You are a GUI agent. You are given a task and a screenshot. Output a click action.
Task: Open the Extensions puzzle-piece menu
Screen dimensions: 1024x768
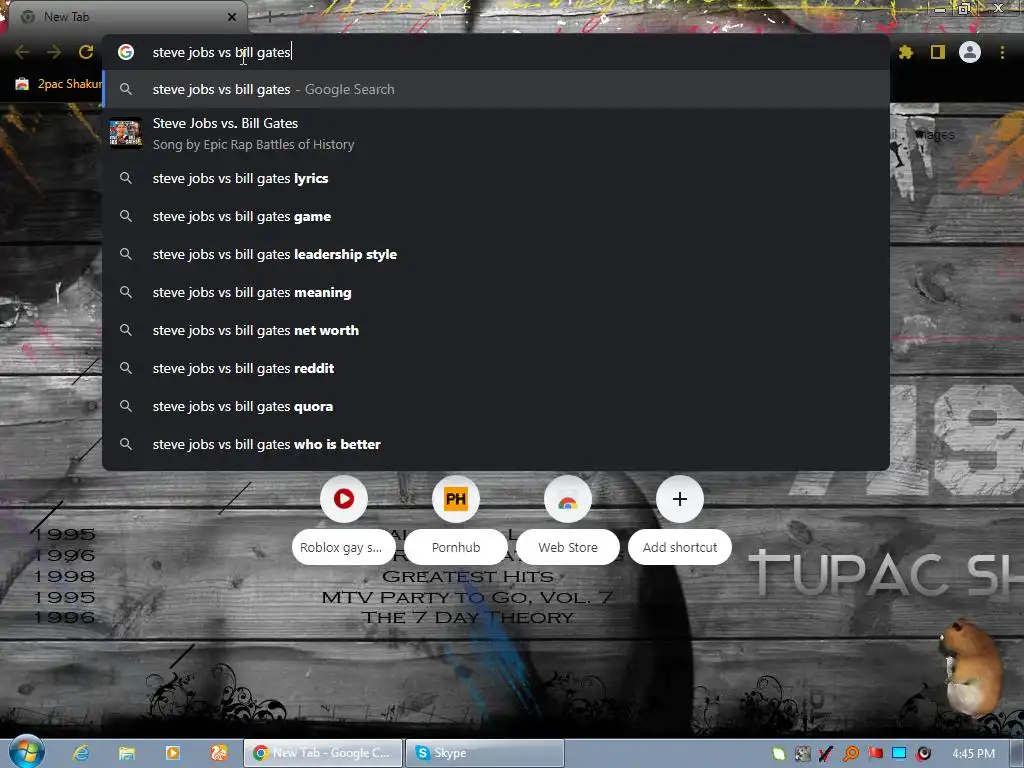906,52
